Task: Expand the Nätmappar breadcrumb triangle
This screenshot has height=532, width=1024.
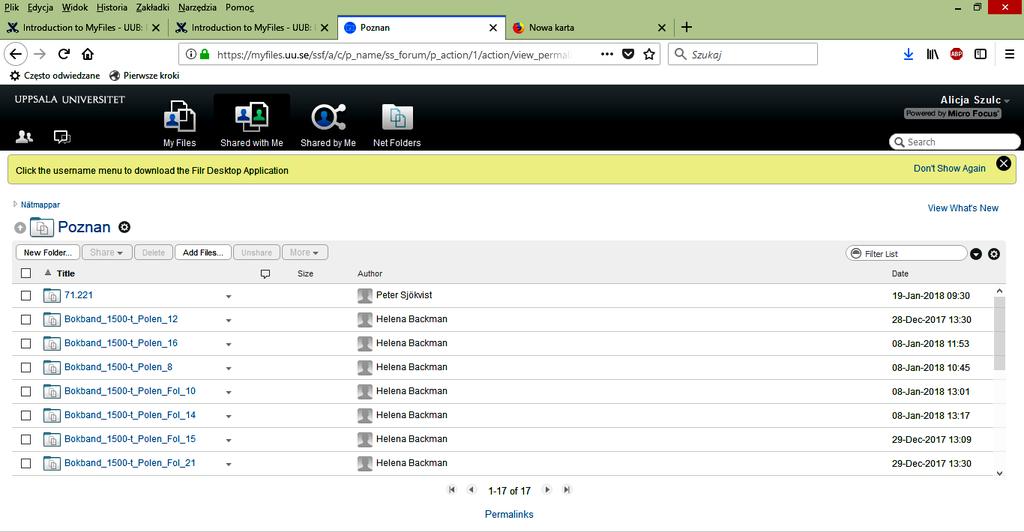Action: coord(15,204)
